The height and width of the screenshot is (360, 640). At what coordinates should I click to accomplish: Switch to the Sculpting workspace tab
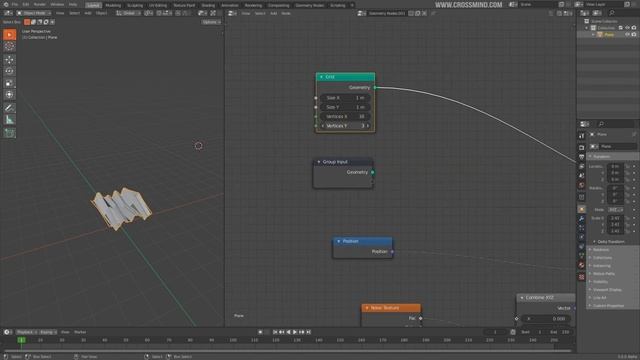[x=135, y=5]
